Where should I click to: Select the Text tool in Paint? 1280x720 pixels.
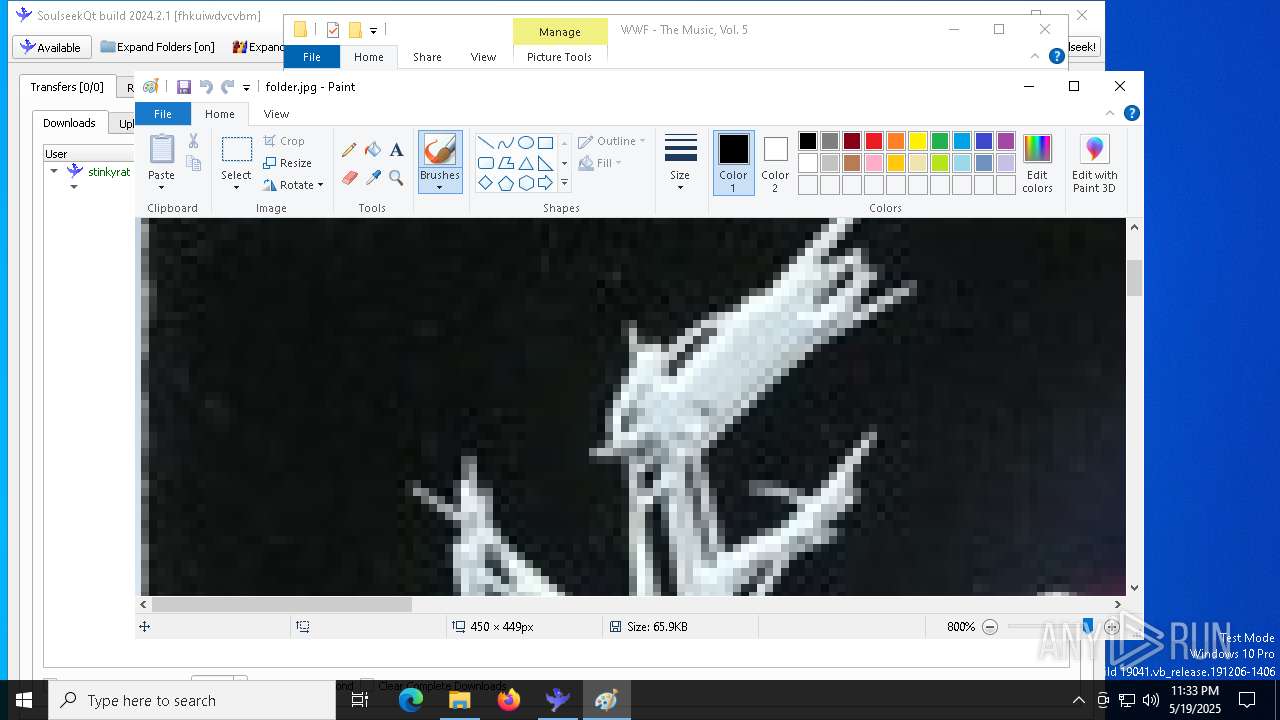click(x=396, y=150)
